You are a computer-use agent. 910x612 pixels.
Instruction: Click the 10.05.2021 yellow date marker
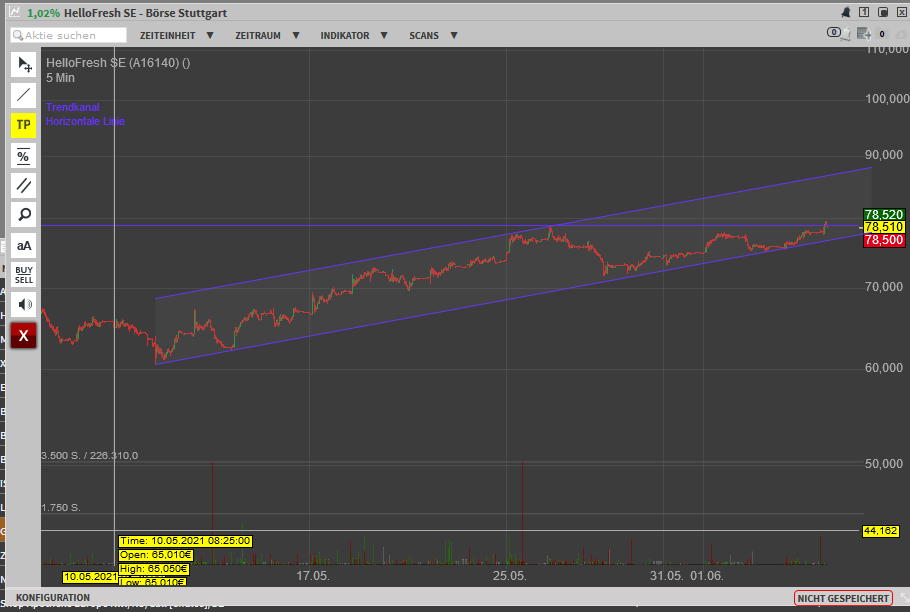pos(90,577)
